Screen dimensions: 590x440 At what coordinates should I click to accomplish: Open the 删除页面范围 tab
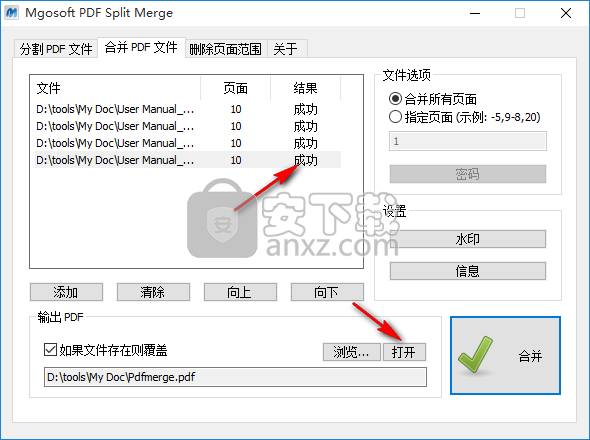(x=226, y=49)
